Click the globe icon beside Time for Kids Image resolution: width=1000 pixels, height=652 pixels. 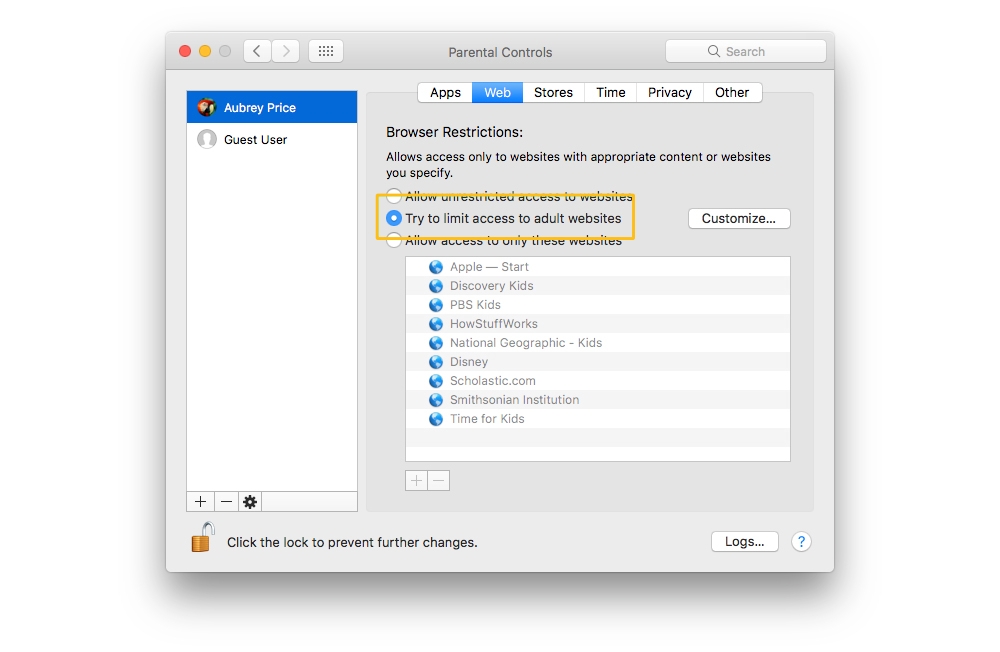click(x=436, y=419)
